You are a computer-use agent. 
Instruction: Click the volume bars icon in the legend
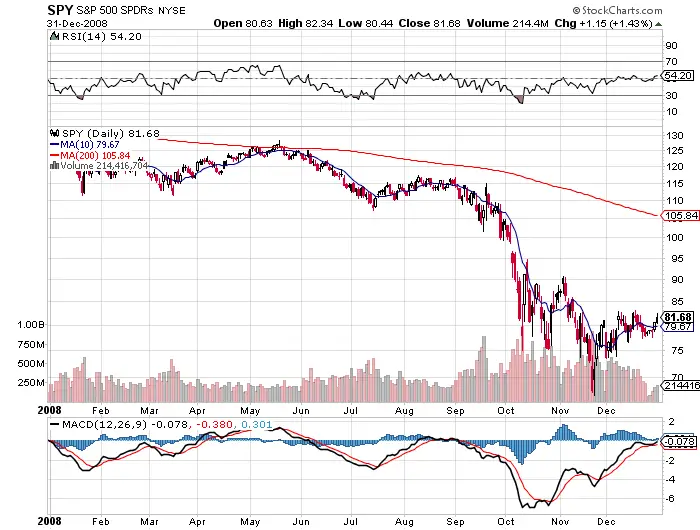click(54, 166)
